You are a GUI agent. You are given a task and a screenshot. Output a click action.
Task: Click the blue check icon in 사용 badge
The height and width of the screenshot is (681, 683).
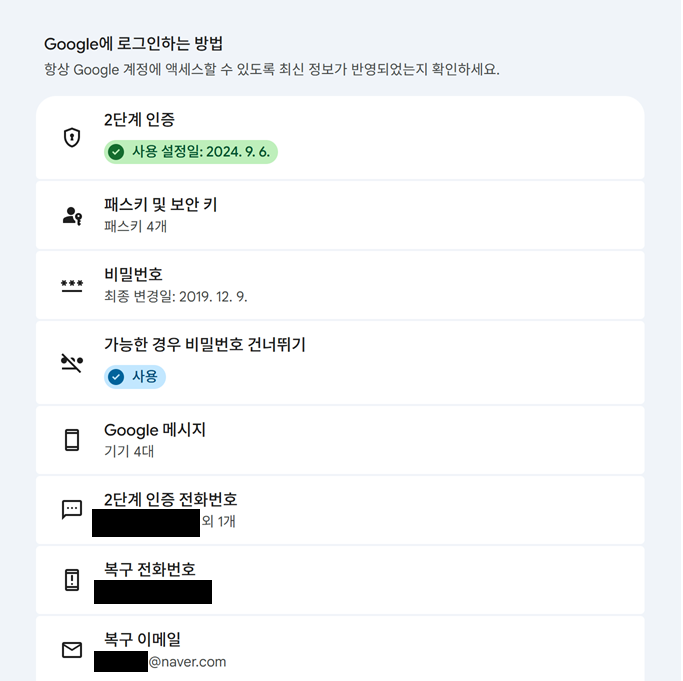pos(116,377)
